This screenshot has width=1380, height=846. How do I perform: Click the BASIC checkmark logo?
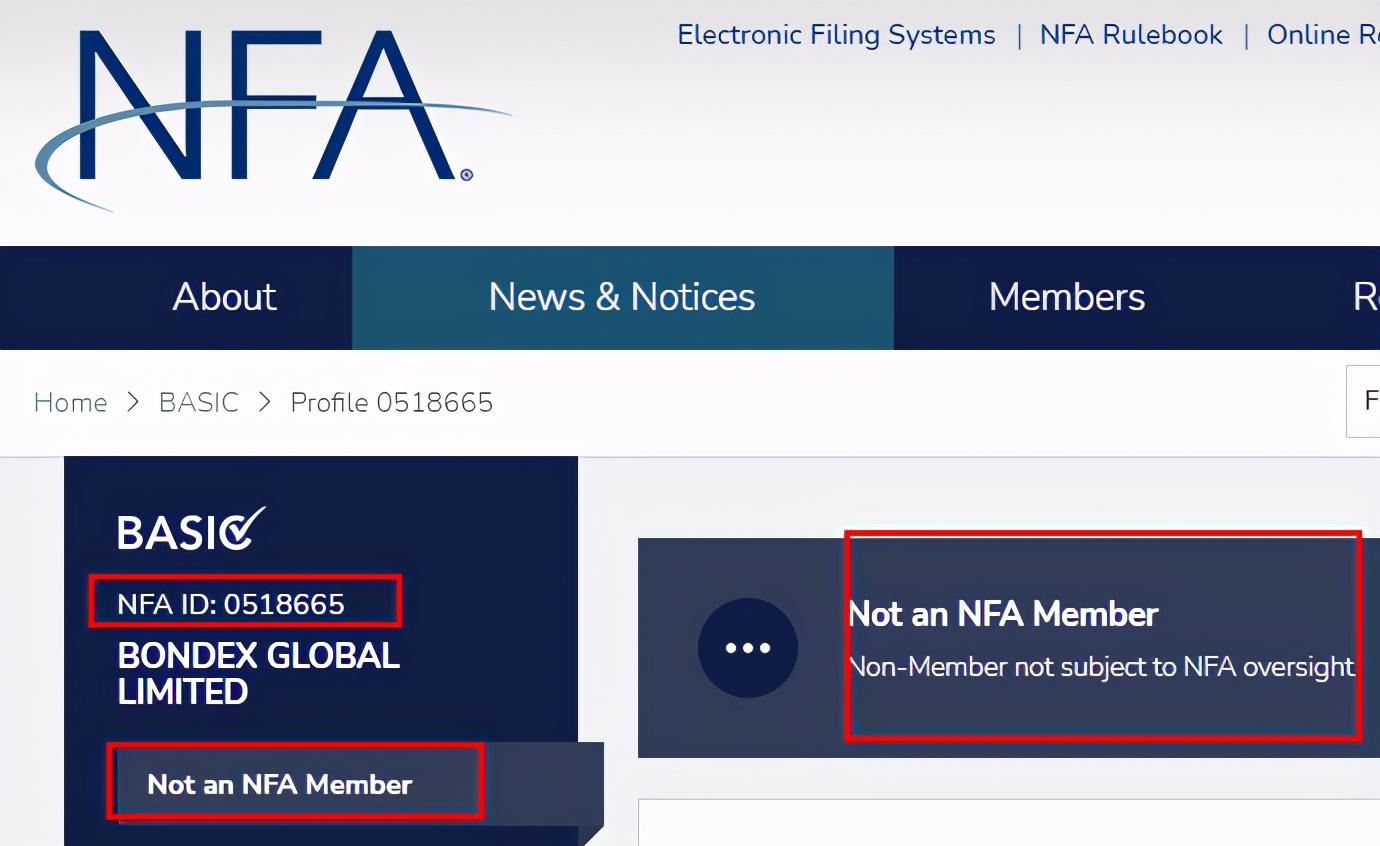click(x=191, y=530)
